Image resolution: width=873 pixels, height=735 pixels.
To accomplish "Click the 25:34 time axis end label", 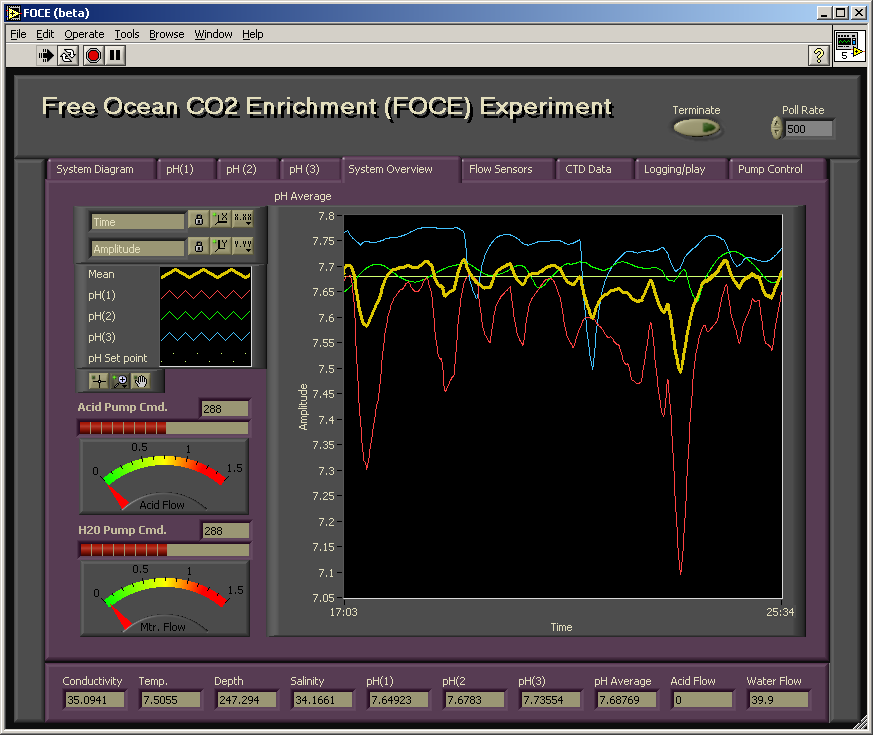I will click(780, 612).
